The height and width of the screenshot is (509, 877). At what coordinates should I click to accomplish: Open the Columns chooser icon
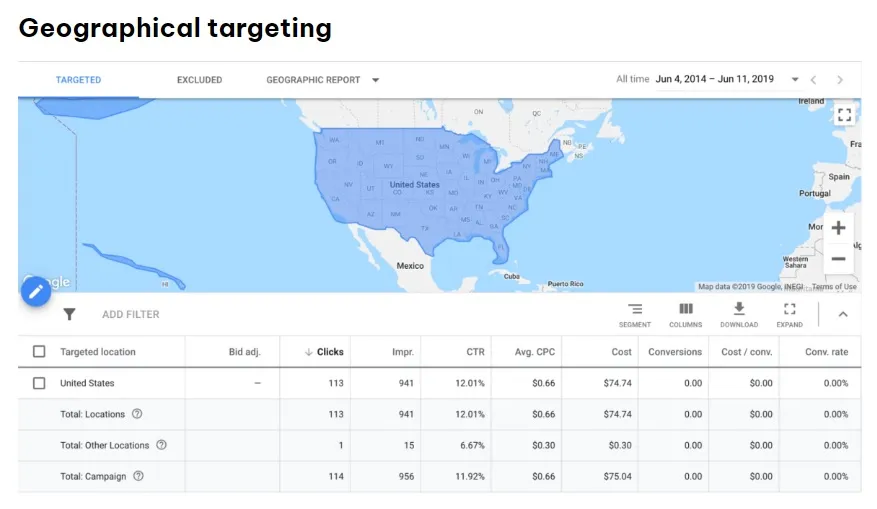click(686, 315)
